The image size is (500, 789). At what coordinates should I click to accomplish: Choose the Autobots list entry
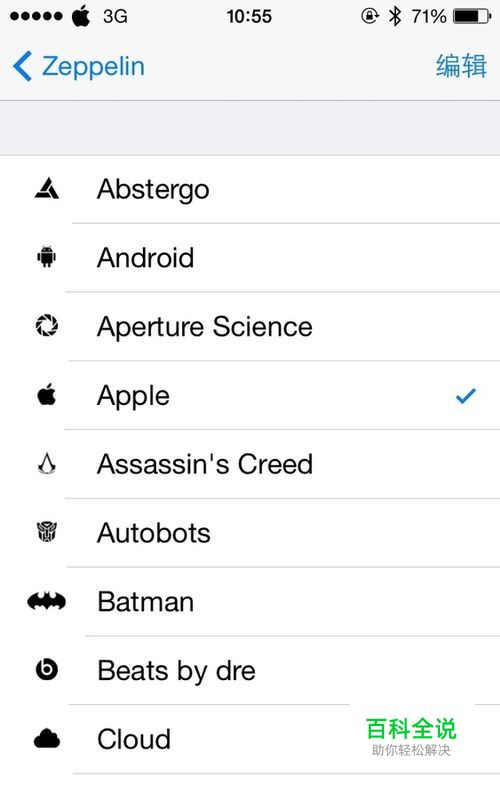[x=250, y=533]
